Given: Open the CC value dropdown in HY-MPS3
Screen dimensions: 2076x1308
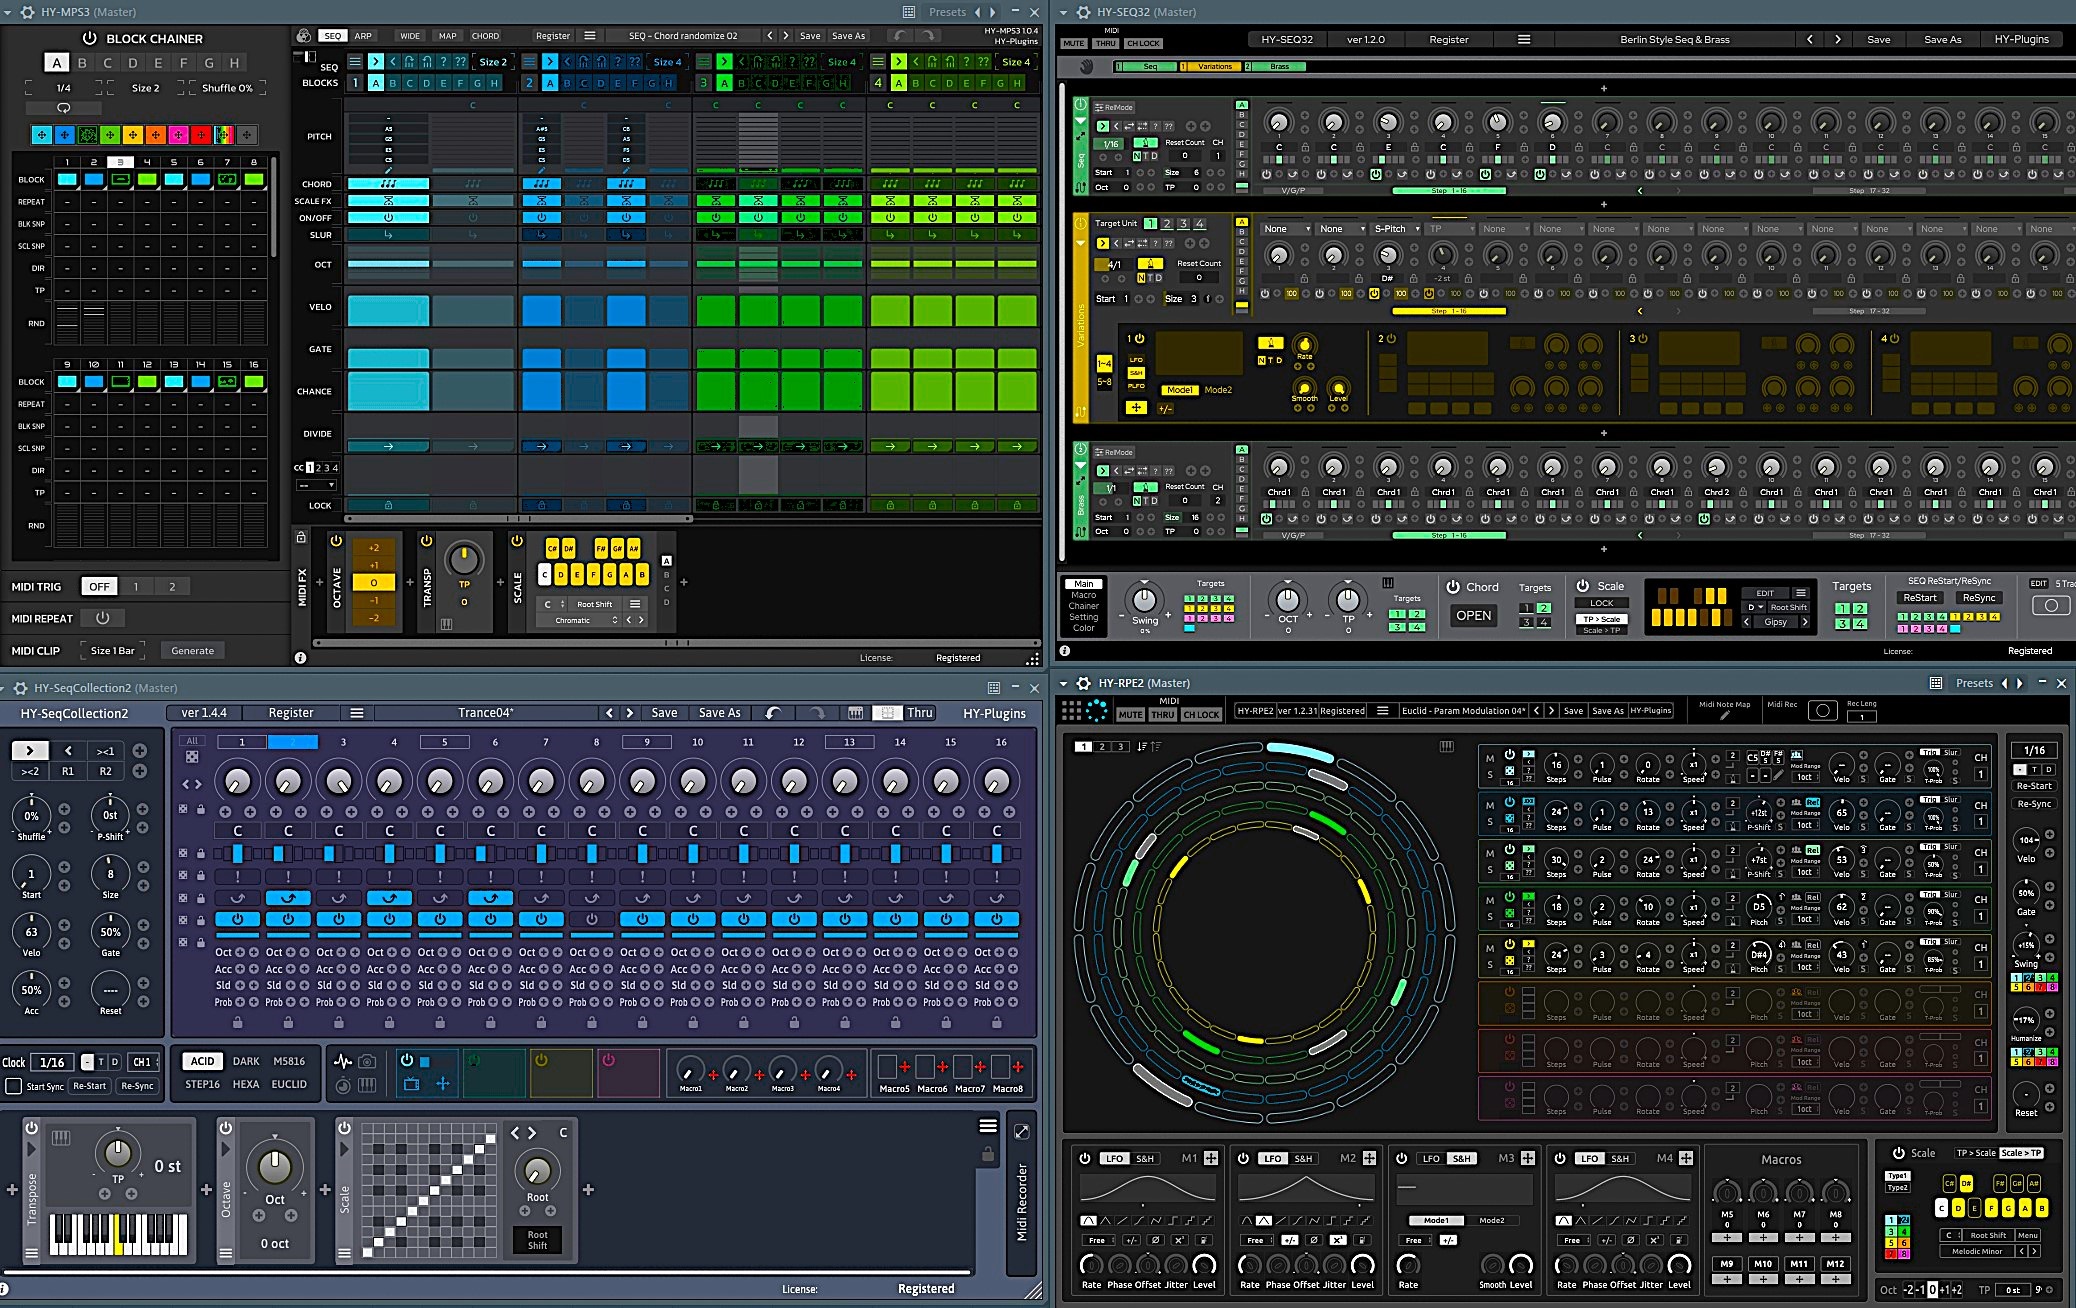Looking at the screenshot, I should click(x=316, y=485).
